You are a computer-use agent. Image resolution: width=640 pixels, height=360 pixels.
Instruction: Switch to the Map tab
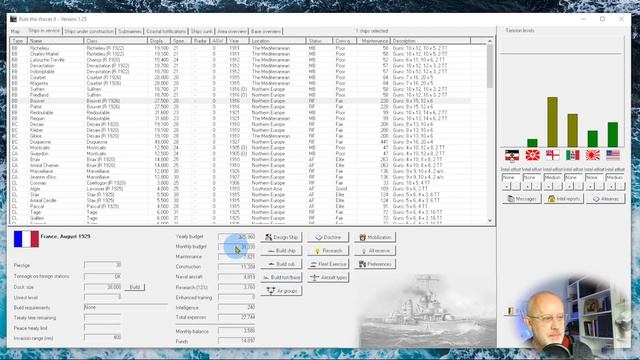[16, 31]
